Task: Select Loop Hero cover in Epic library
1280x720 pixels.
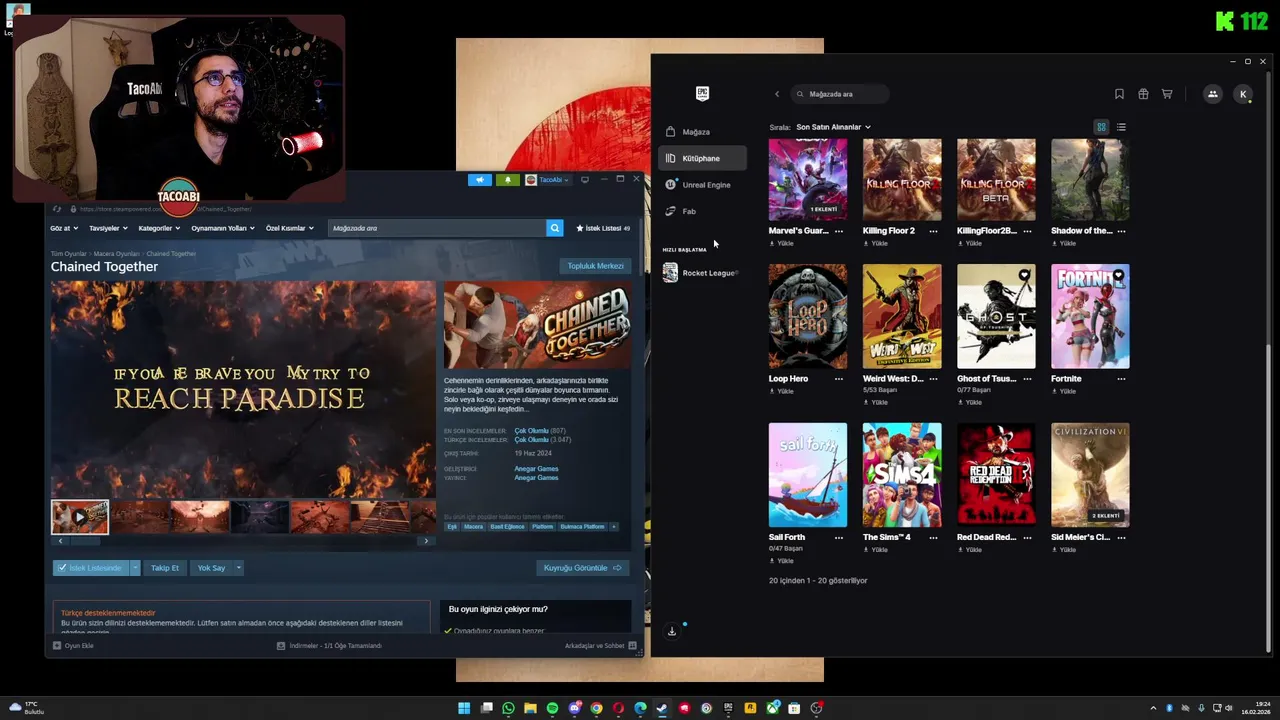Action: pyautogui.click(x=808, y=316)
